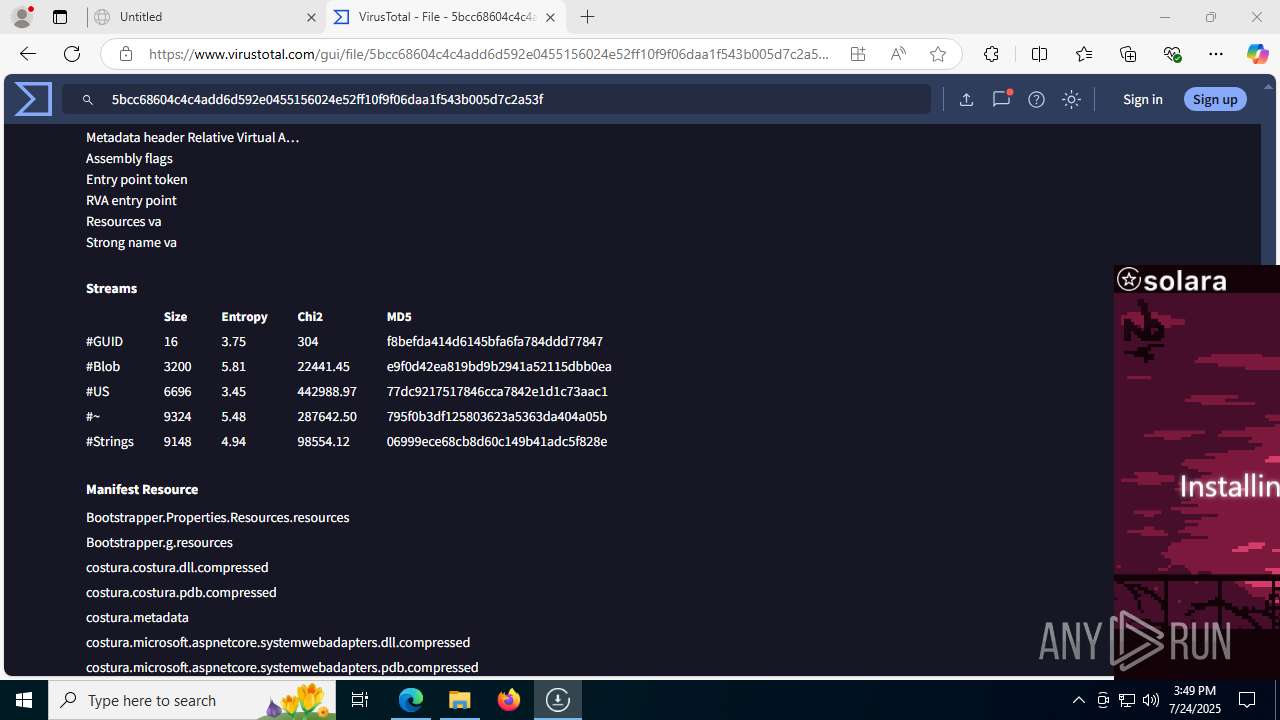Switch to the Untitled tab
1280x720 pixels.
coord(205,17)
